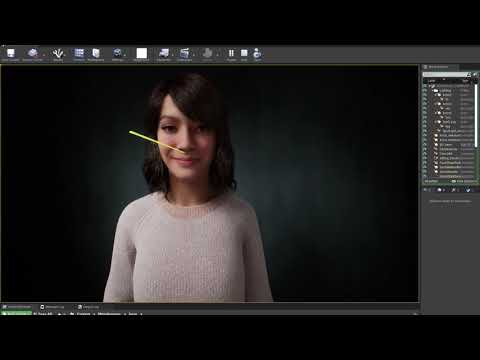Pause the running simulation
The height and width of the screenshot is (360, 480).
[231, 54]
